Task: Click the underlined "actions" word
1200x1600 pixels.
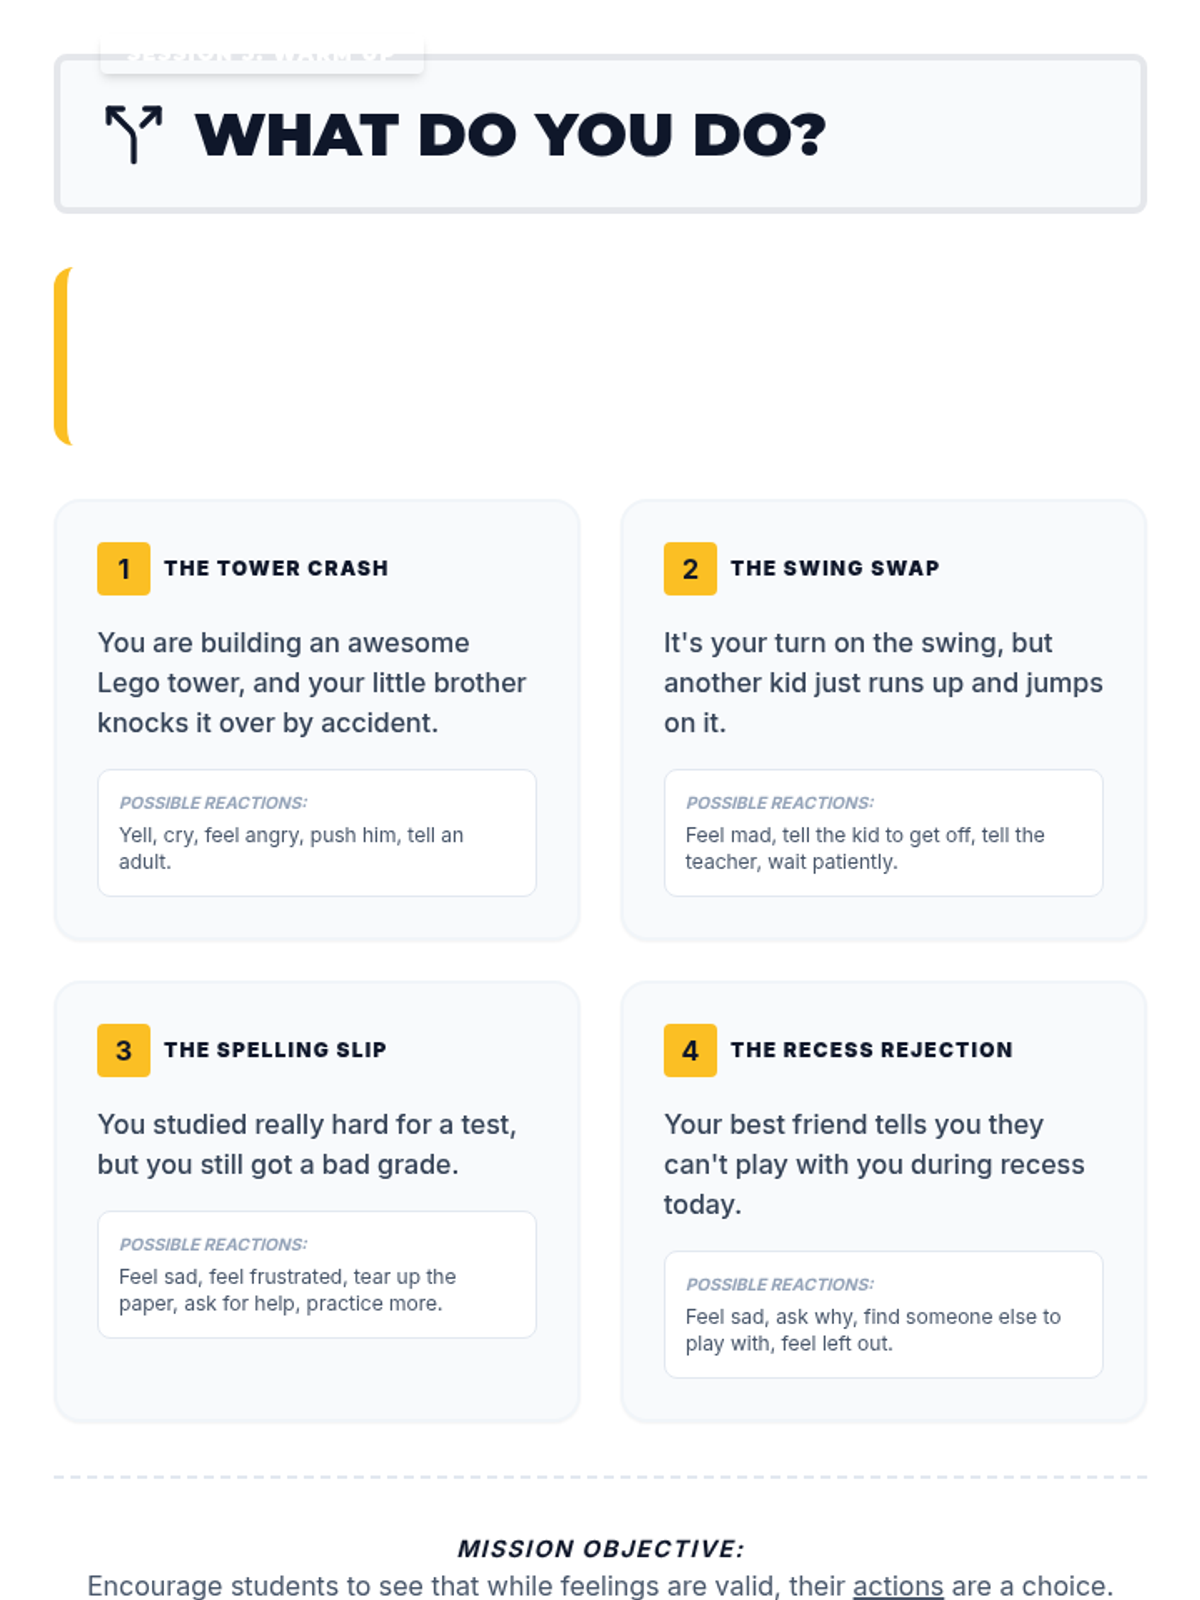Action: tap(898, 1586)
